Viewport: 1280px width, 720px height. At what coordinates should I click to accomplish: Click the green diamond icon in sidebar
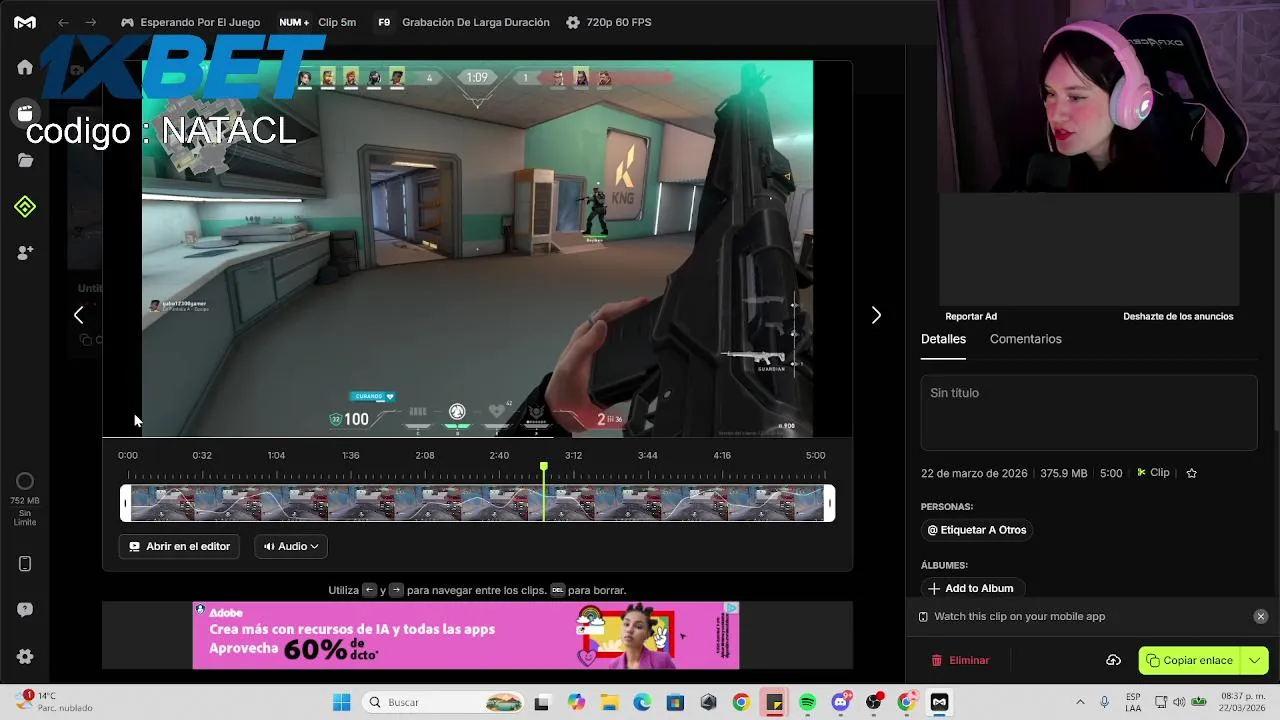point(25,207)
